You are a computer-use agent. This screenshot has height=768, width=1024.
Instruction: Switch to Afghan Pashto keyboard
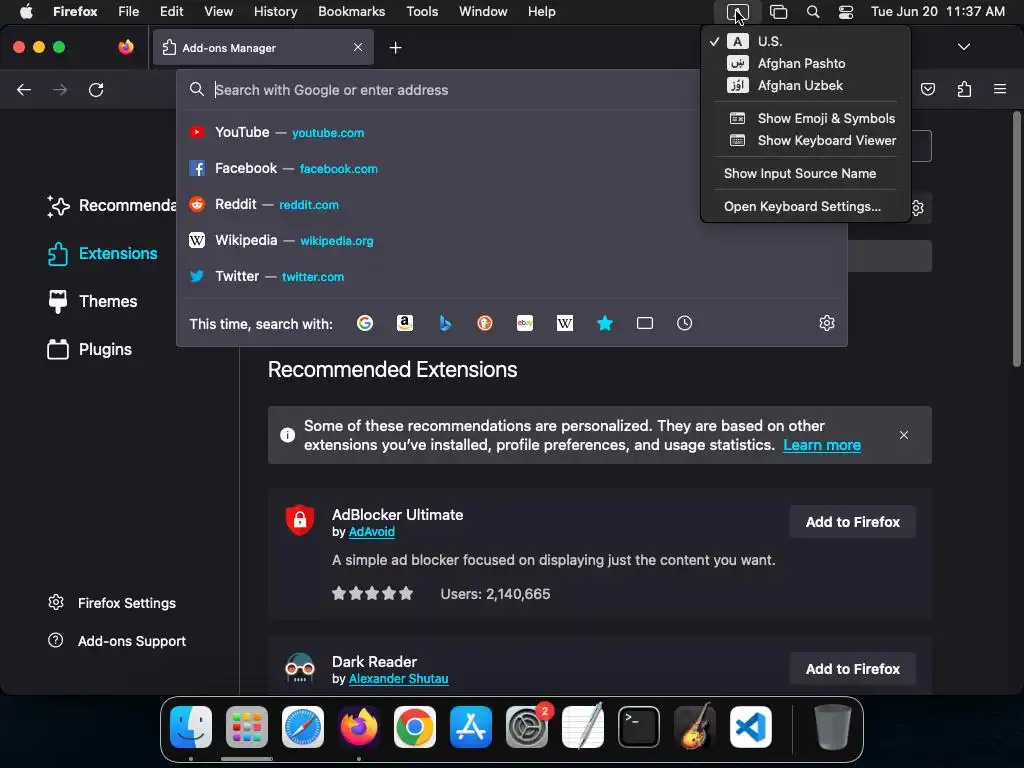tap(806, 63)
